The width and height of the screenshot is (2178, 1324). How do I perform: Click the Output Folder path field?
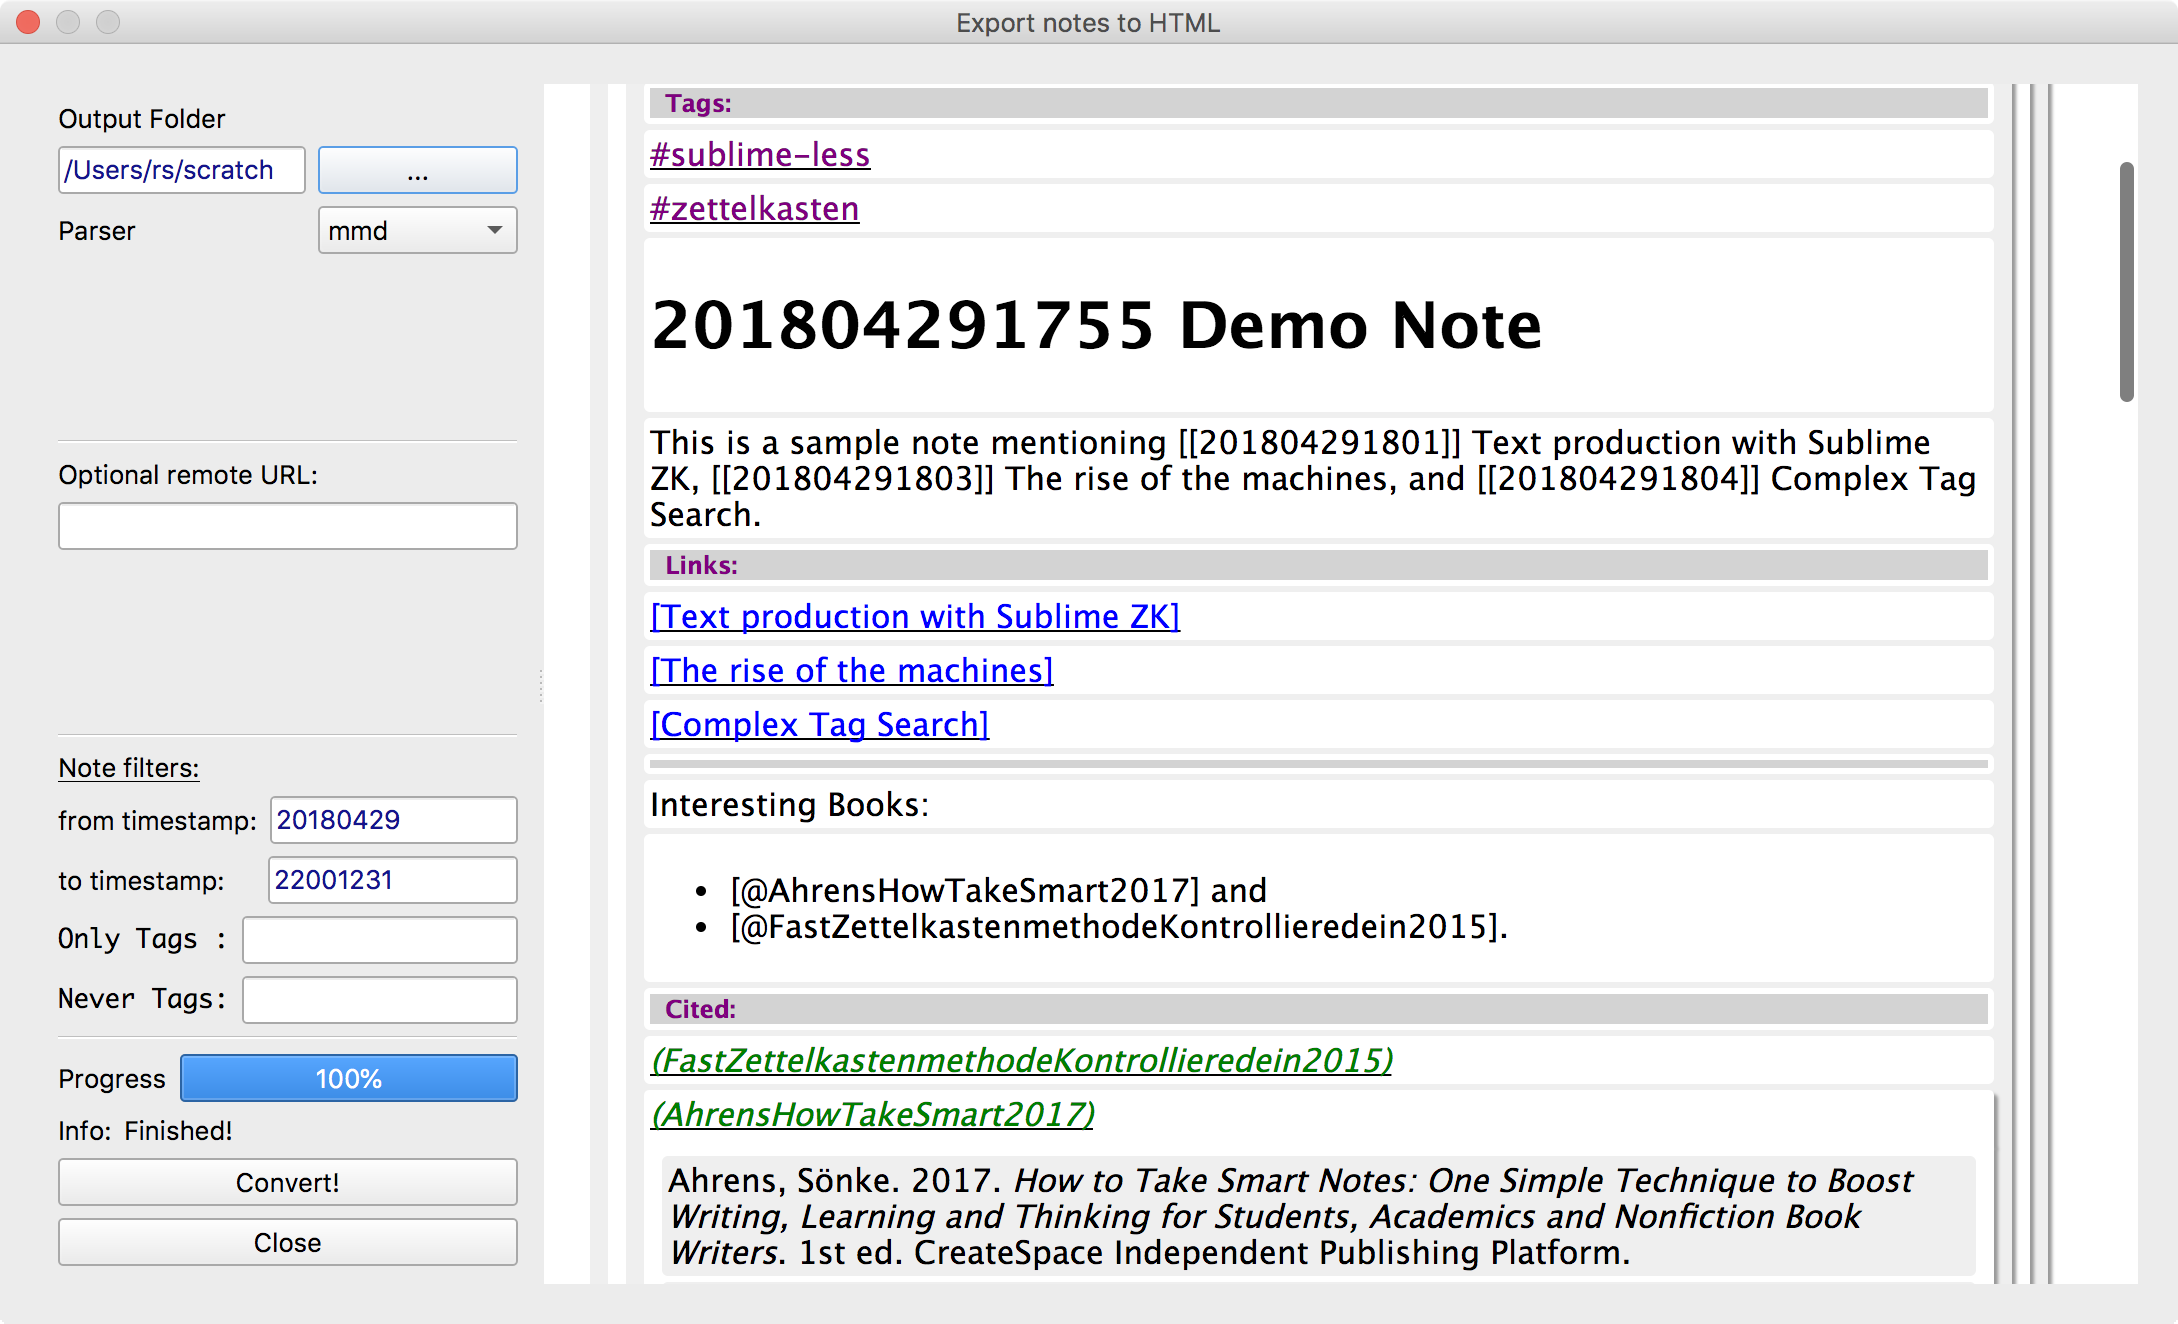coord(181,170)
